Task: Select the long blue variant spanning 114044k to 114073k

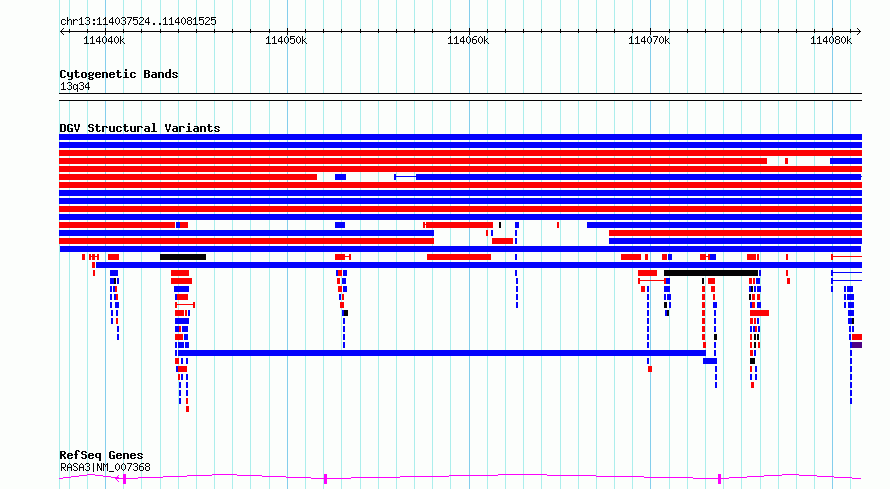Action: point(440,353)
